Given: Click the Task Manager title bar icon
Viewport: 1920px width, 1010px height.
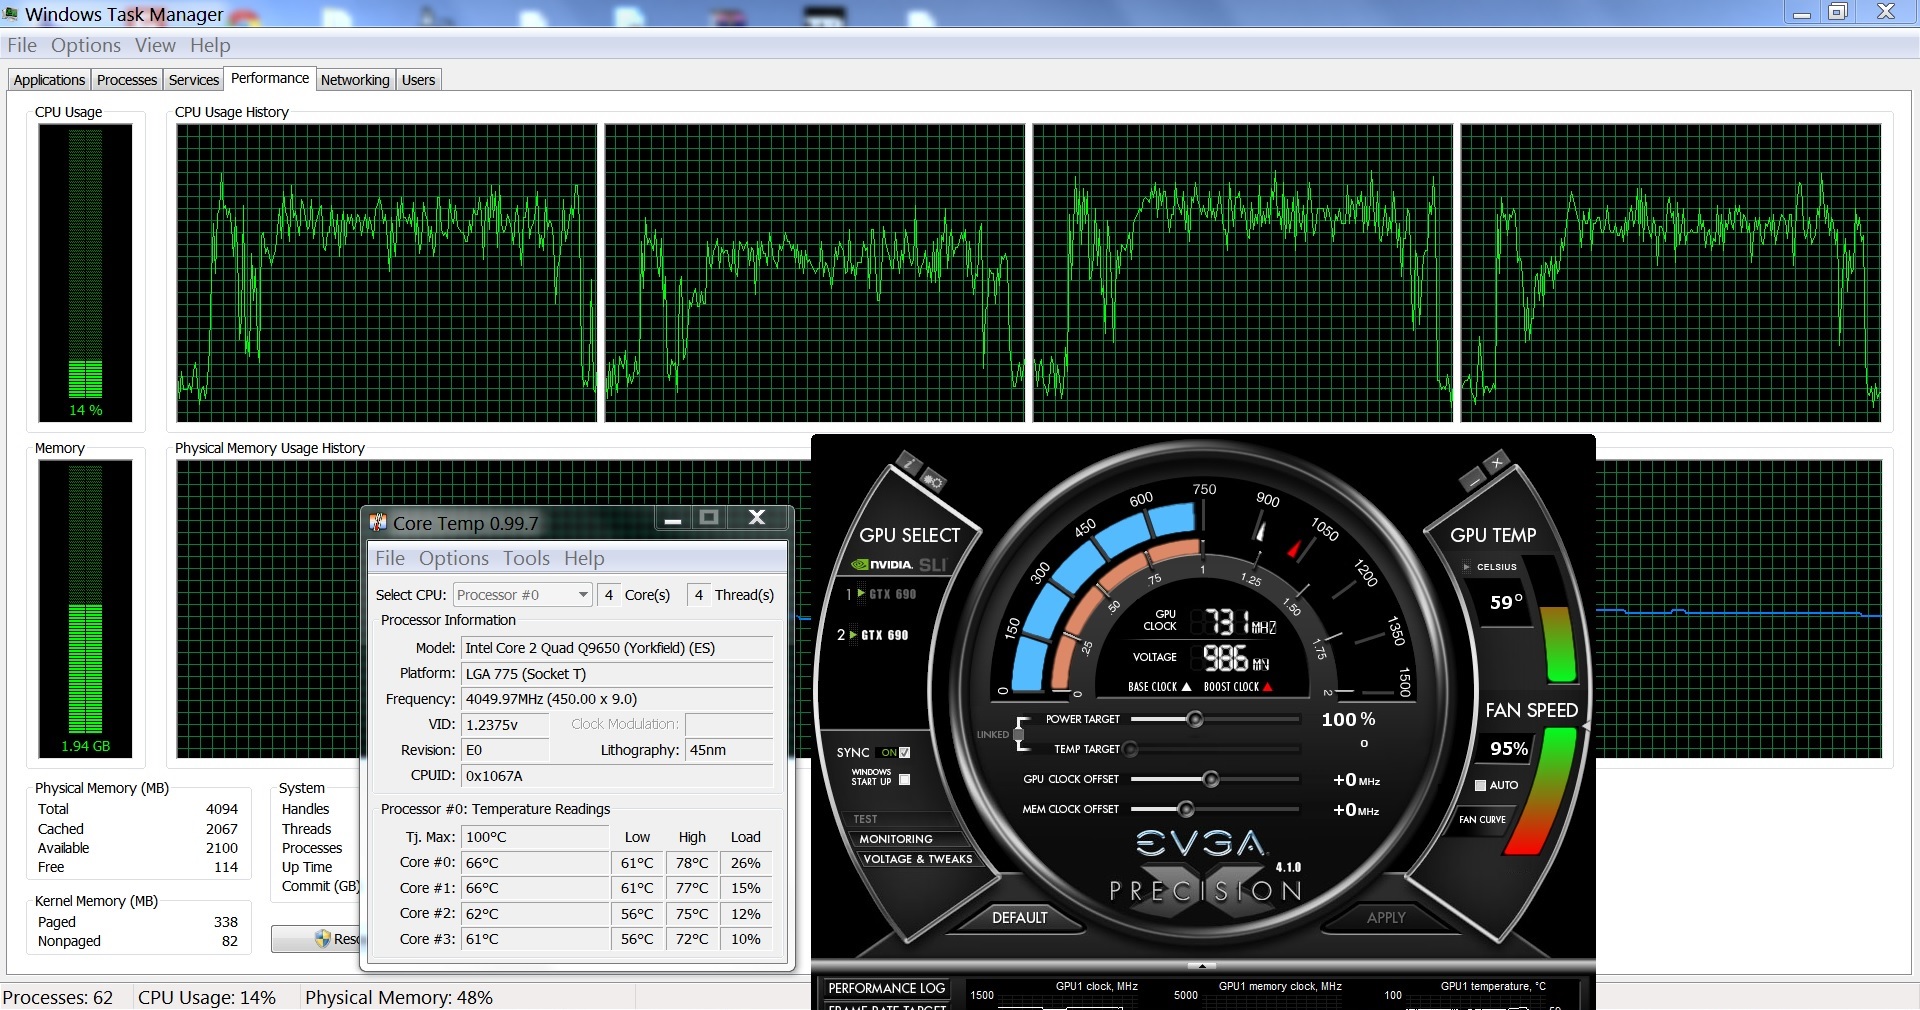Looking at the screenshot, I should (x=11, y=14).
